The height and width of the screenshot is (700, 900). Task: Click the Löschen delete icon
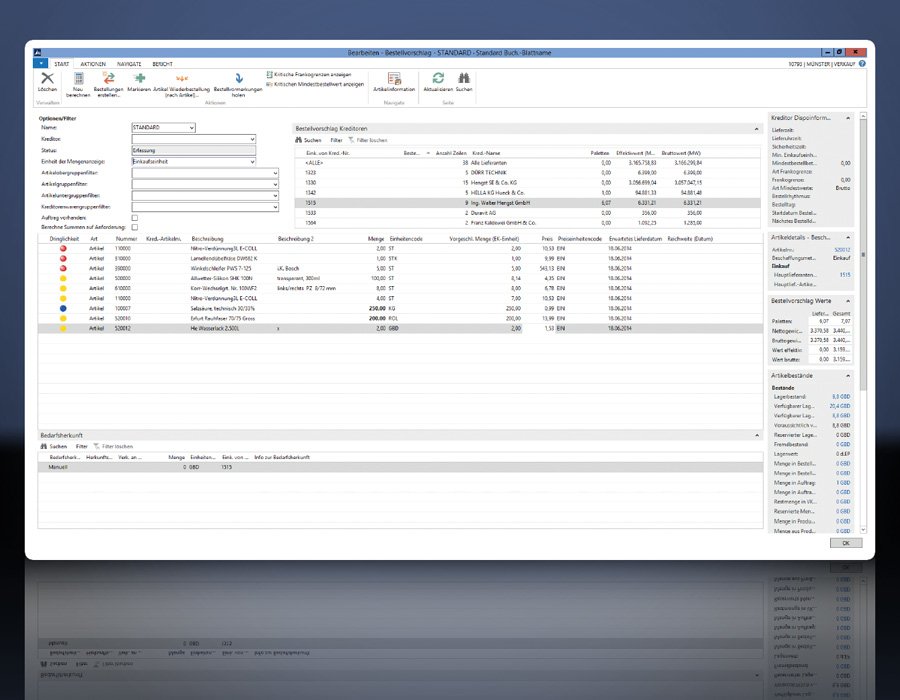click(47, 79)
